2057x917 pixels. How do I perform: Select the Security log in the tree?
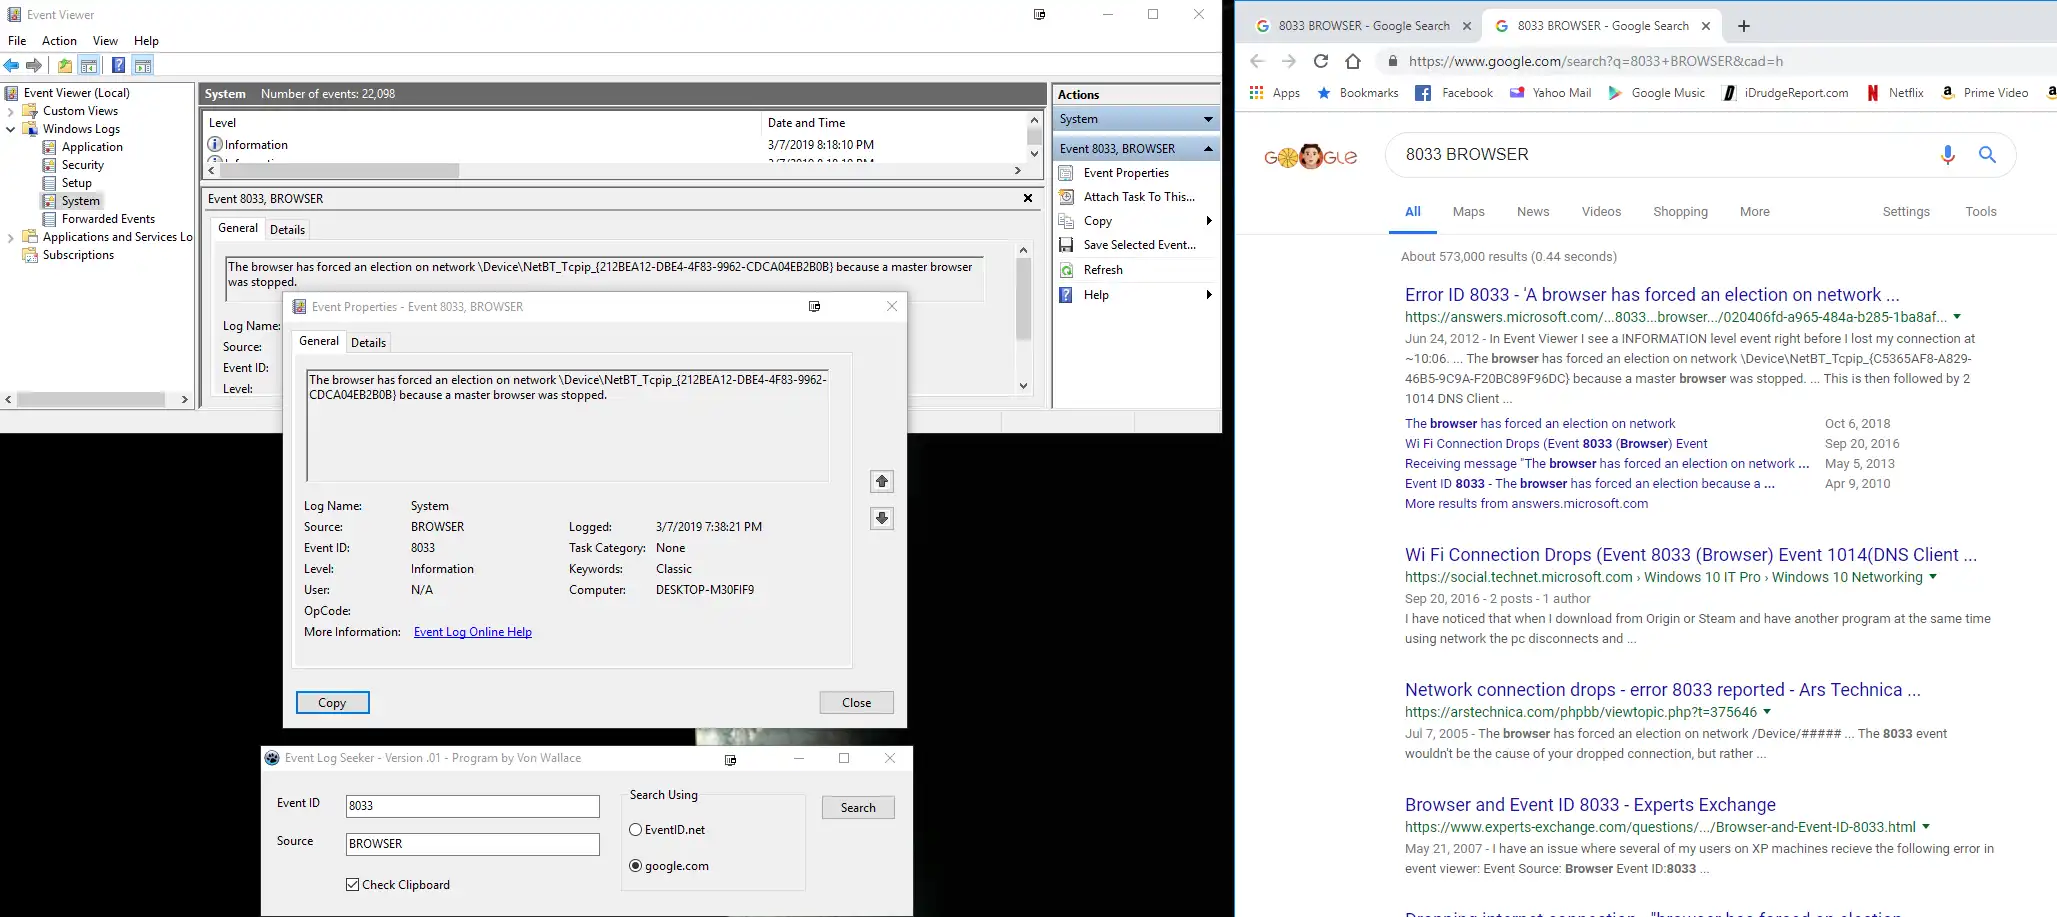[82, 165]
